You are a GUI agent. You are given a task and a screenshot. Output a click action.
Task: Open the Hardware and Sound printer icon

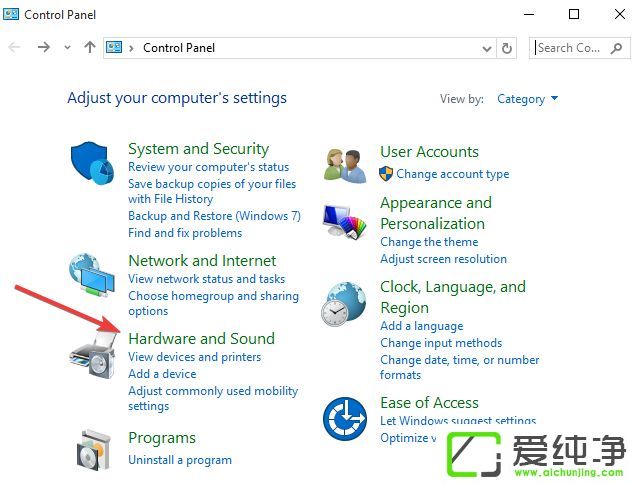(92, 355)
